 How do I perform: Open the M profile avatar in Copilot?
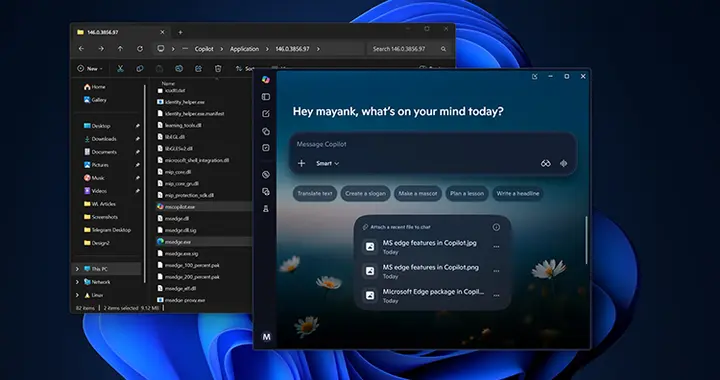coord(266,337)
